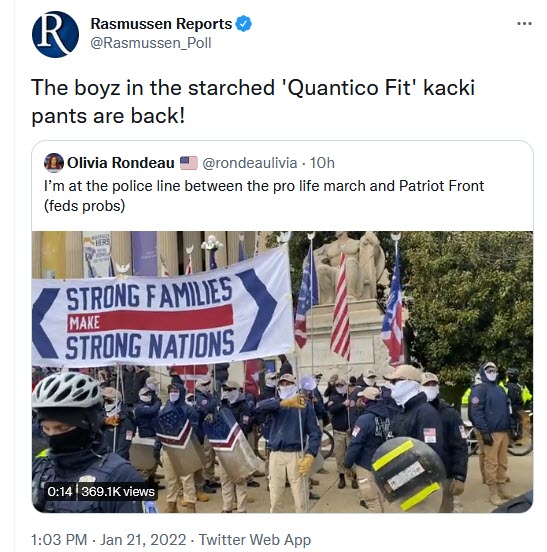Open the Twitter Web App source link
The width and height of the screenshot is (547, 552).
(x=255, y=539)
